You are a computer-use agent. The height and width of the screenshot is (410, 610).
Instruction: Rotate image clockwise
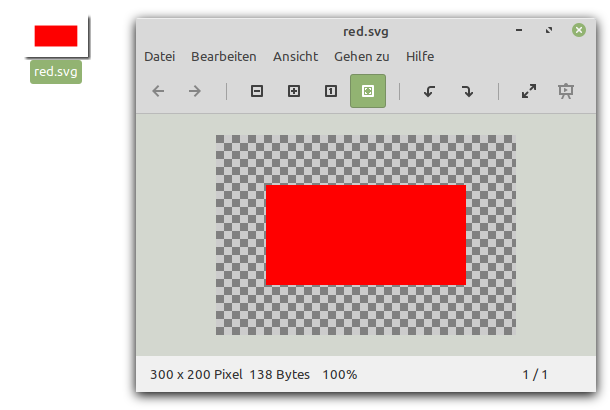(467, 91)
